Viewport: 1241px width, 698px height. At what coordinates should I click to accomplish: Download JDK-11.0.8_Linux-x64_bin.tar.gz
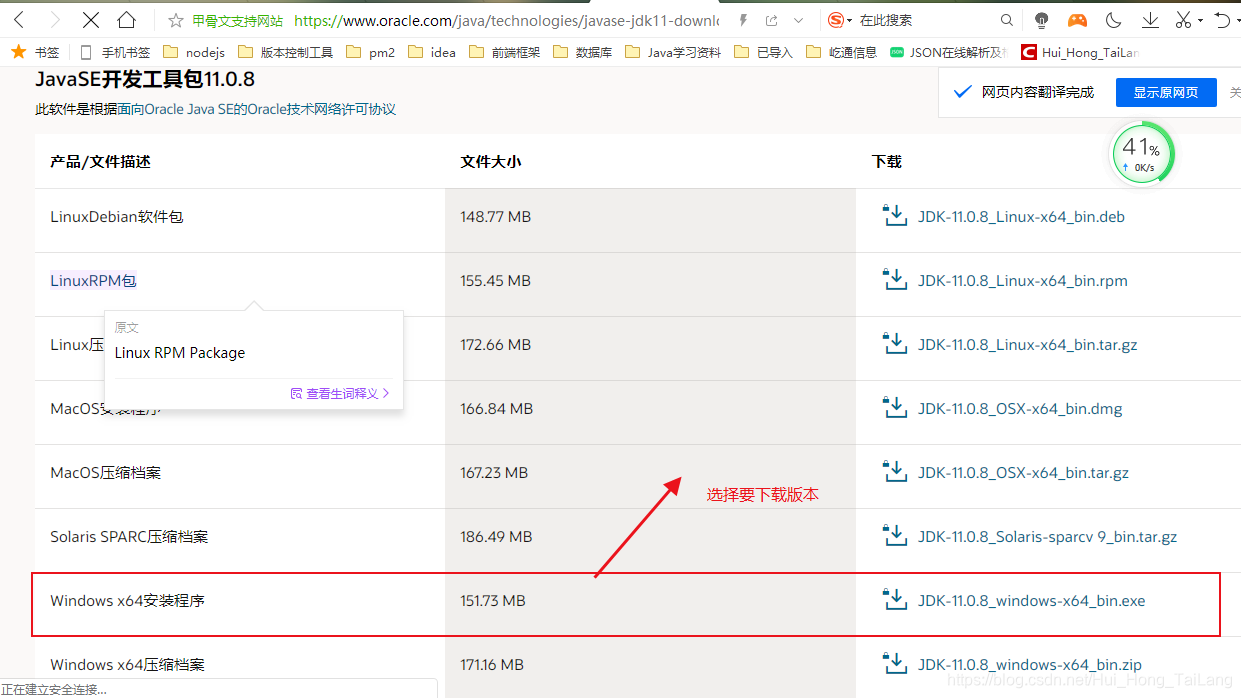(1028, 344)
